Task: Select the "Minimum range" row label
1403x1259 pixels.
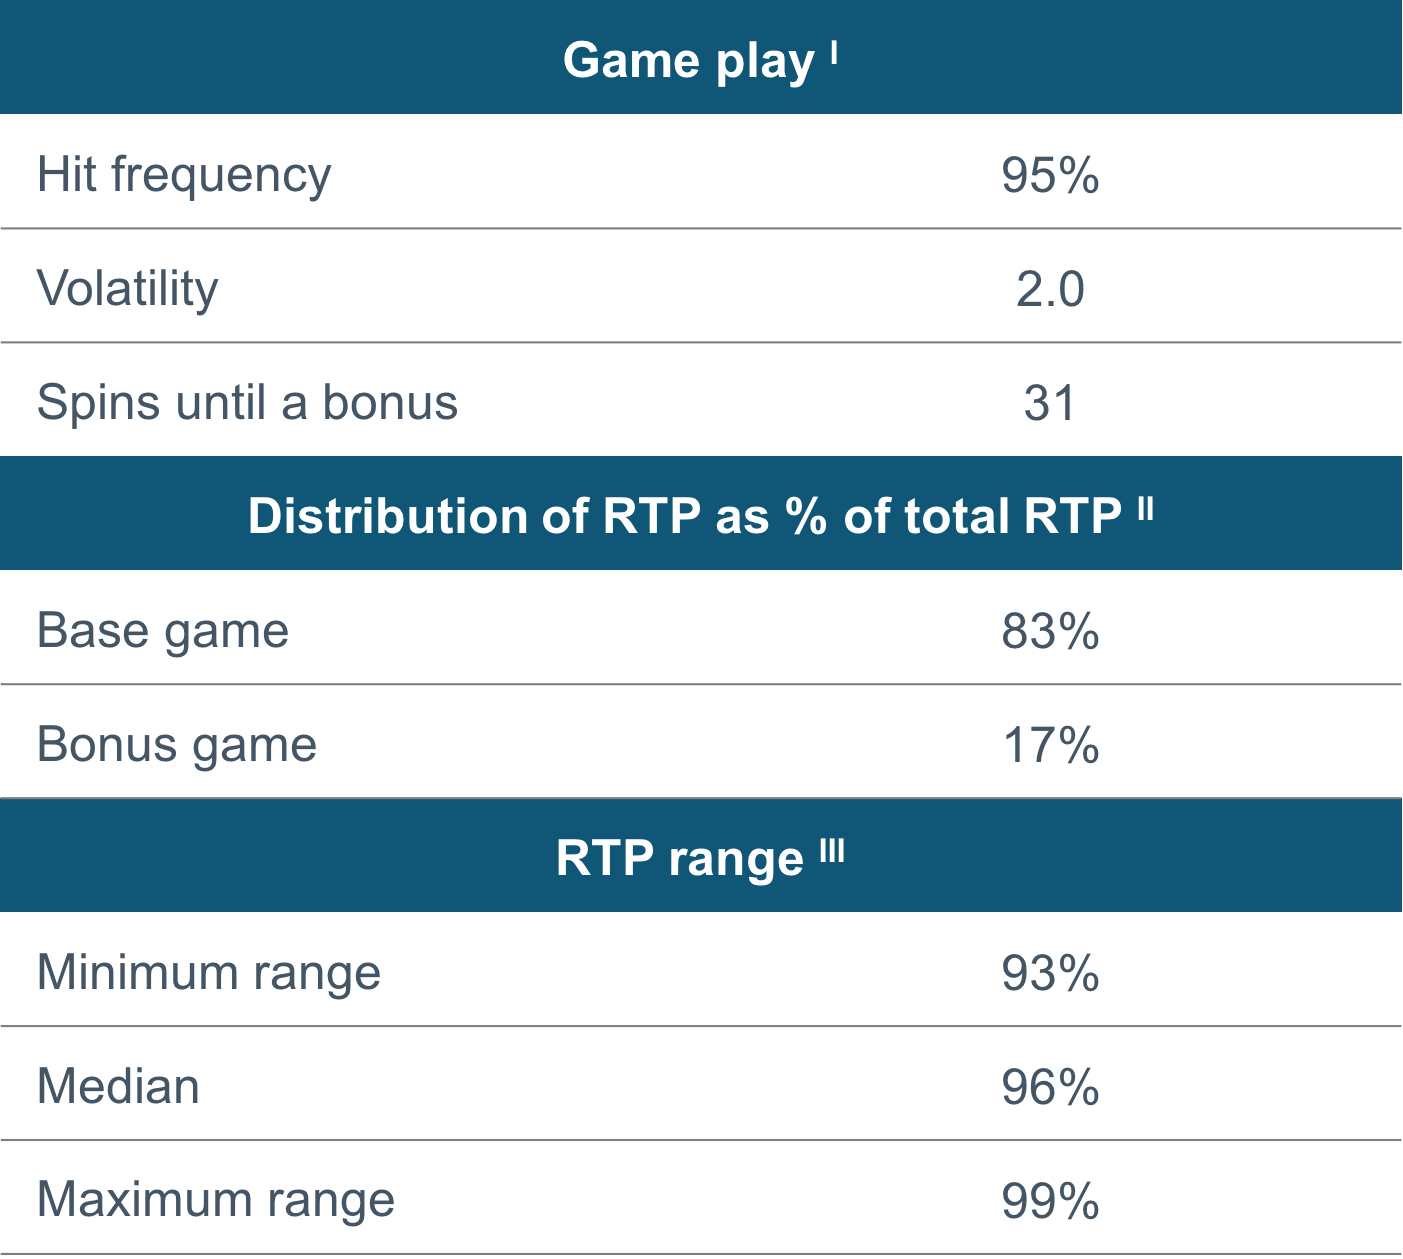Action: [x=209, y=973]
